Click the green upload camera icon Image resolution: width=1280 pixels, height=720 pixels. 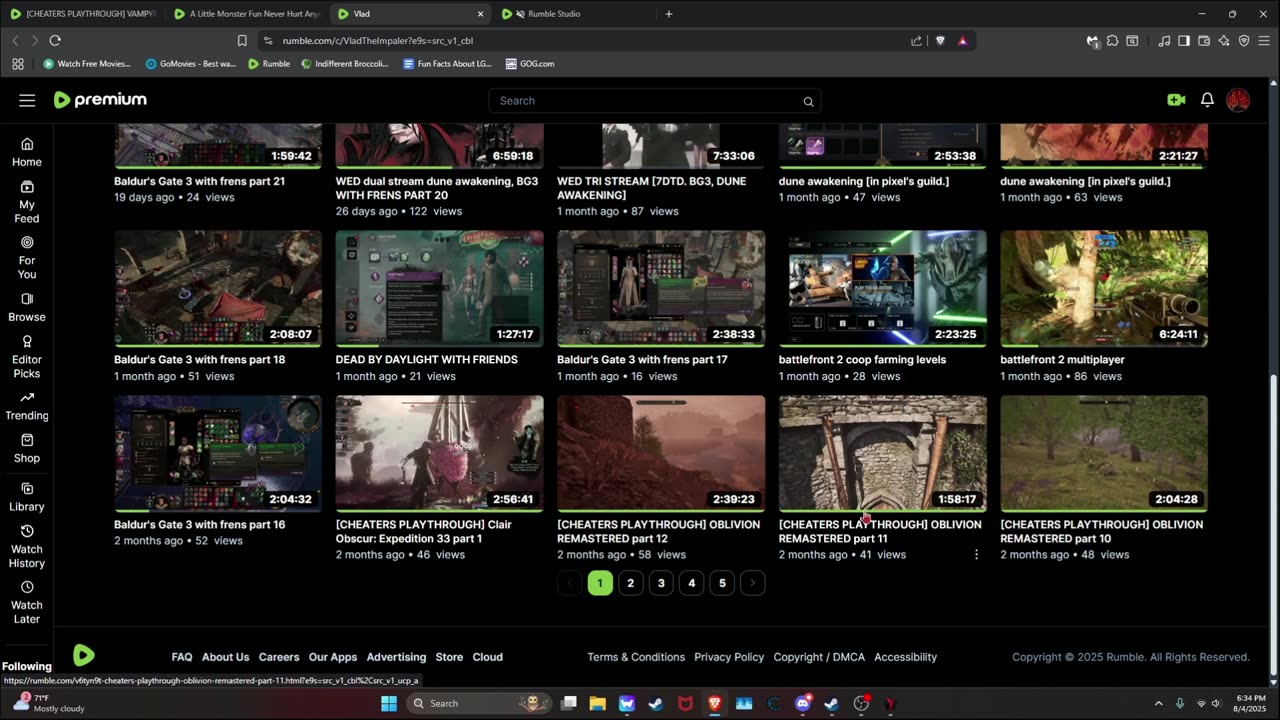[x=1176, y=100]
